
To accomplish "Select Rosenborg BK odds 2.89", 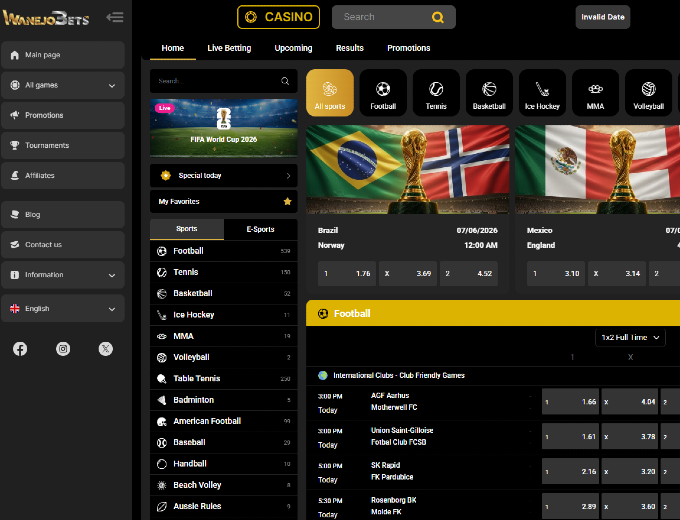I will (x=570, y=506).
